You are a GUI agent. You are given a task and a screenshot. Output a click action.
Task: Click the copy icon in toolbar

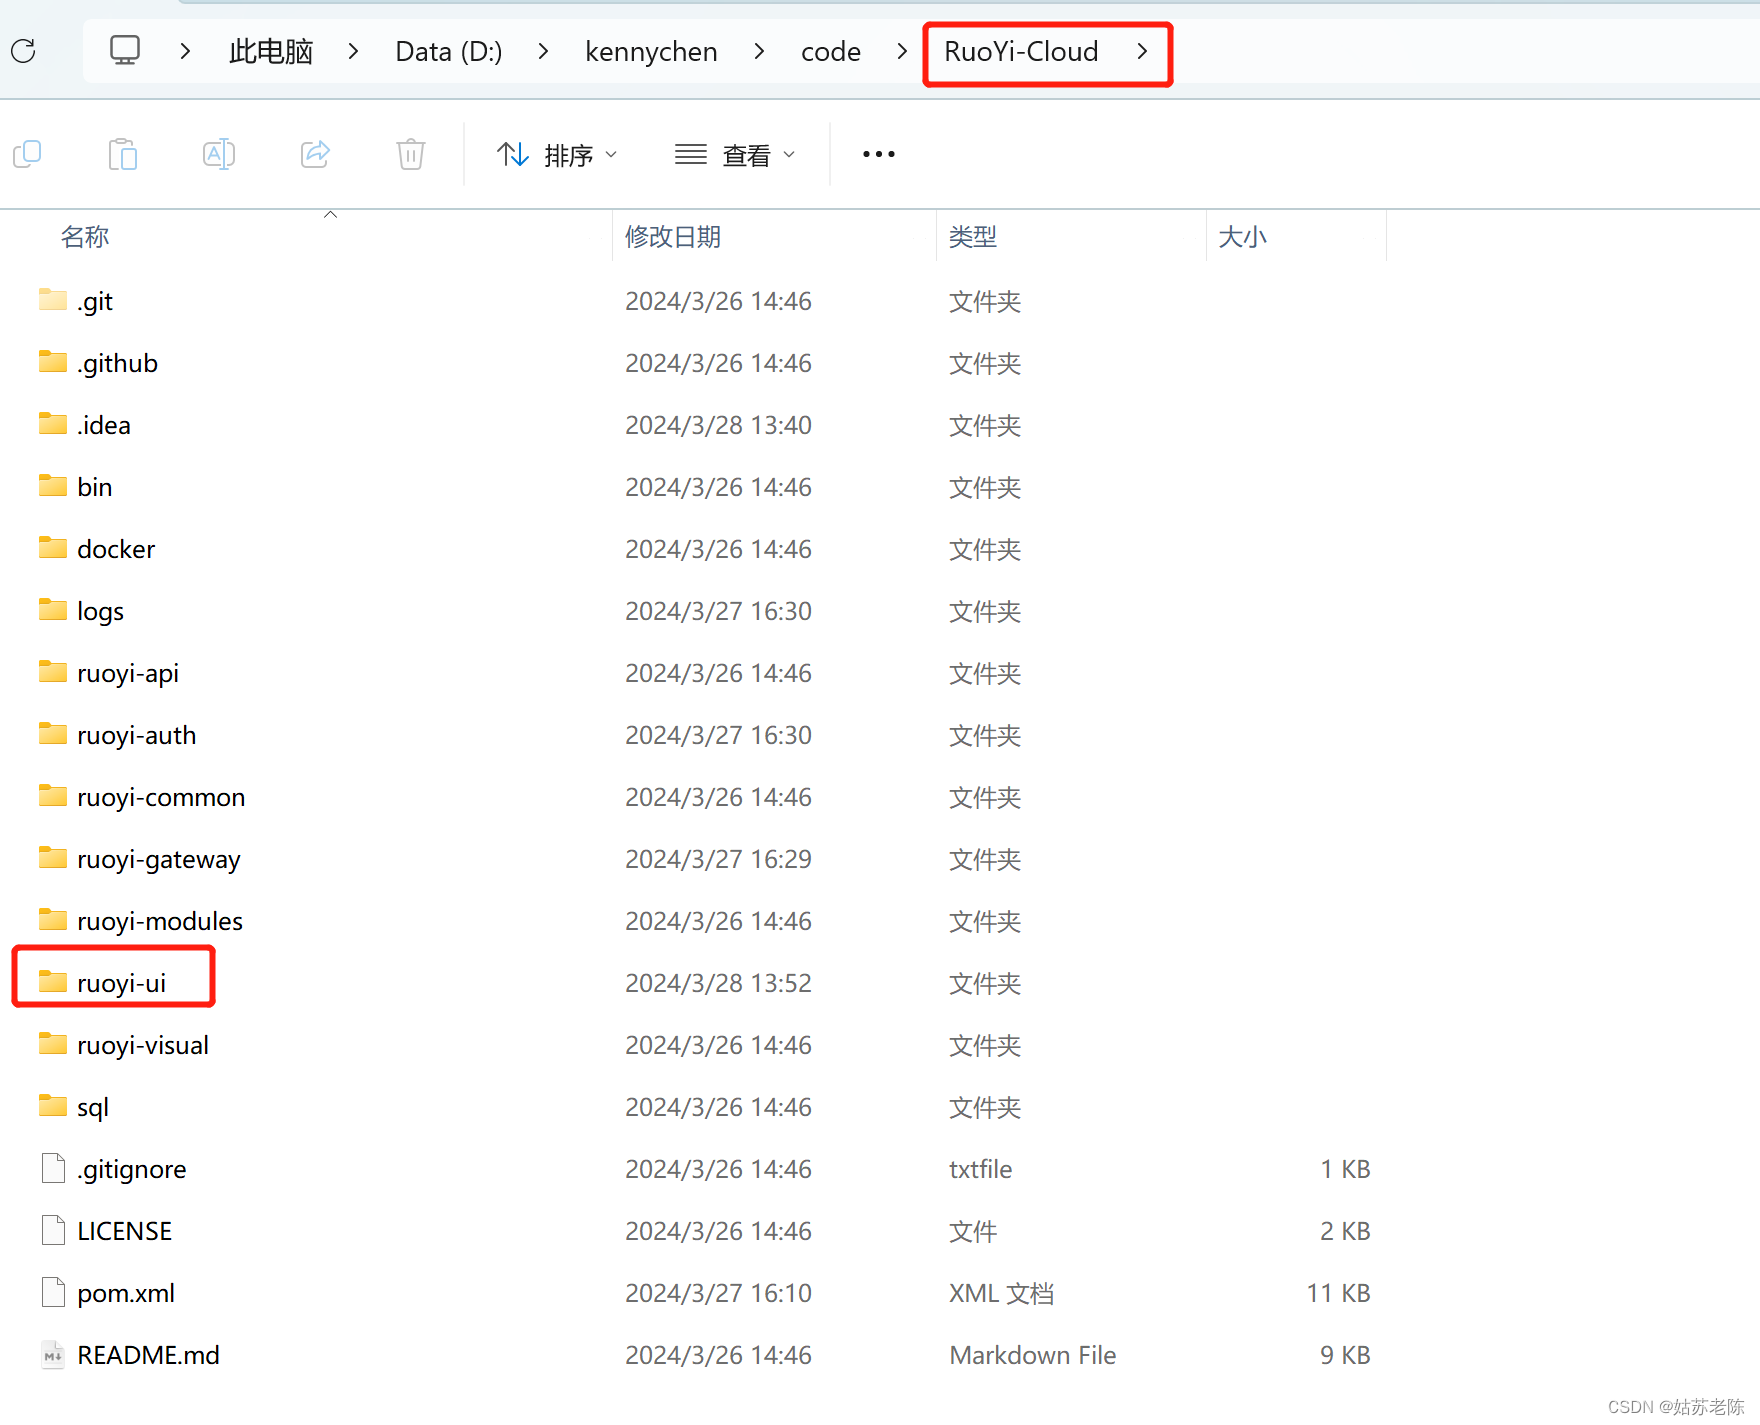(x=27, y=154)
